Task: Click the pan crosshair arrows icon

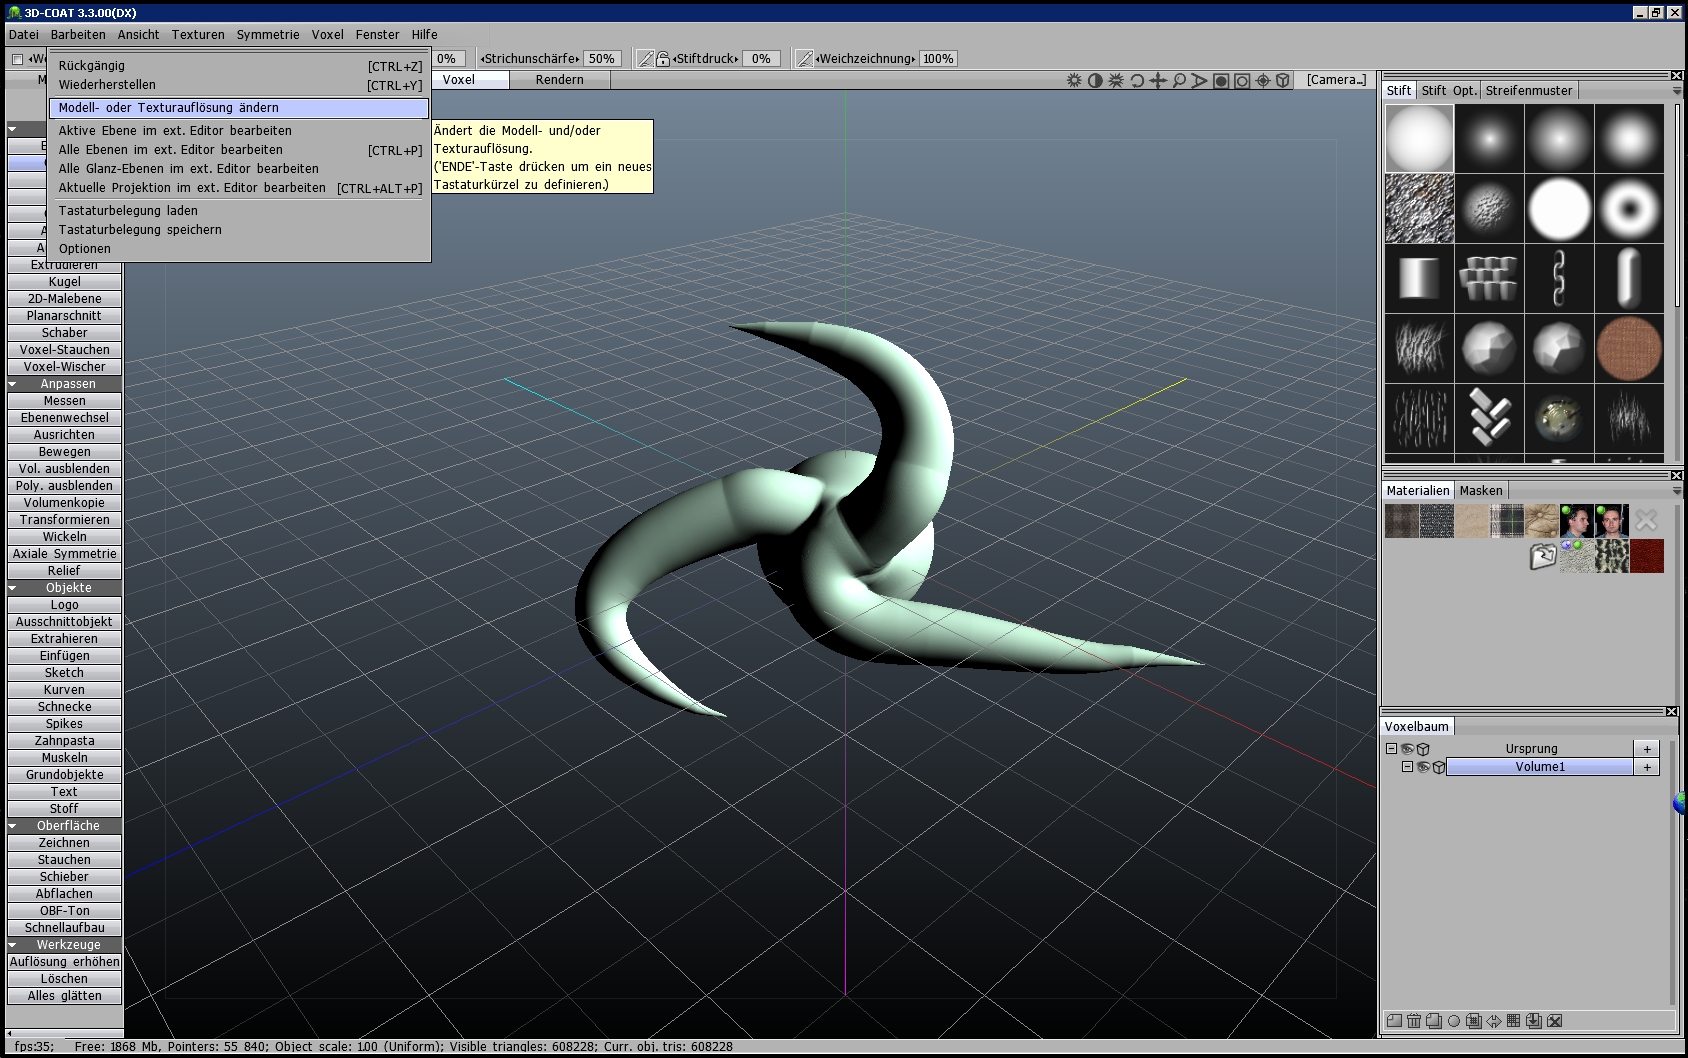Action: tap(1158, 80)
